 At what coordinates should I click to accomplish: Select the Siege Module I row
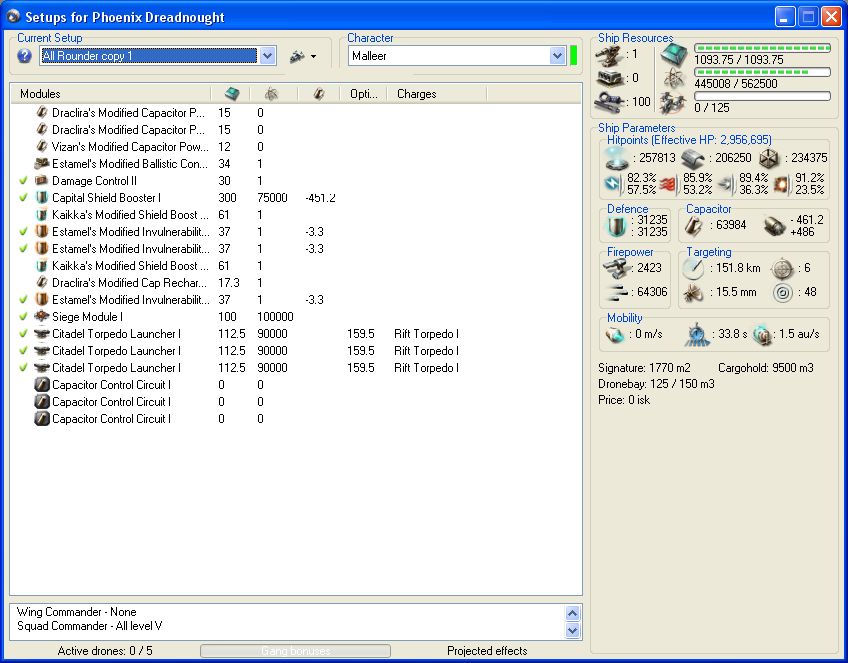click(x=295, y=317)
